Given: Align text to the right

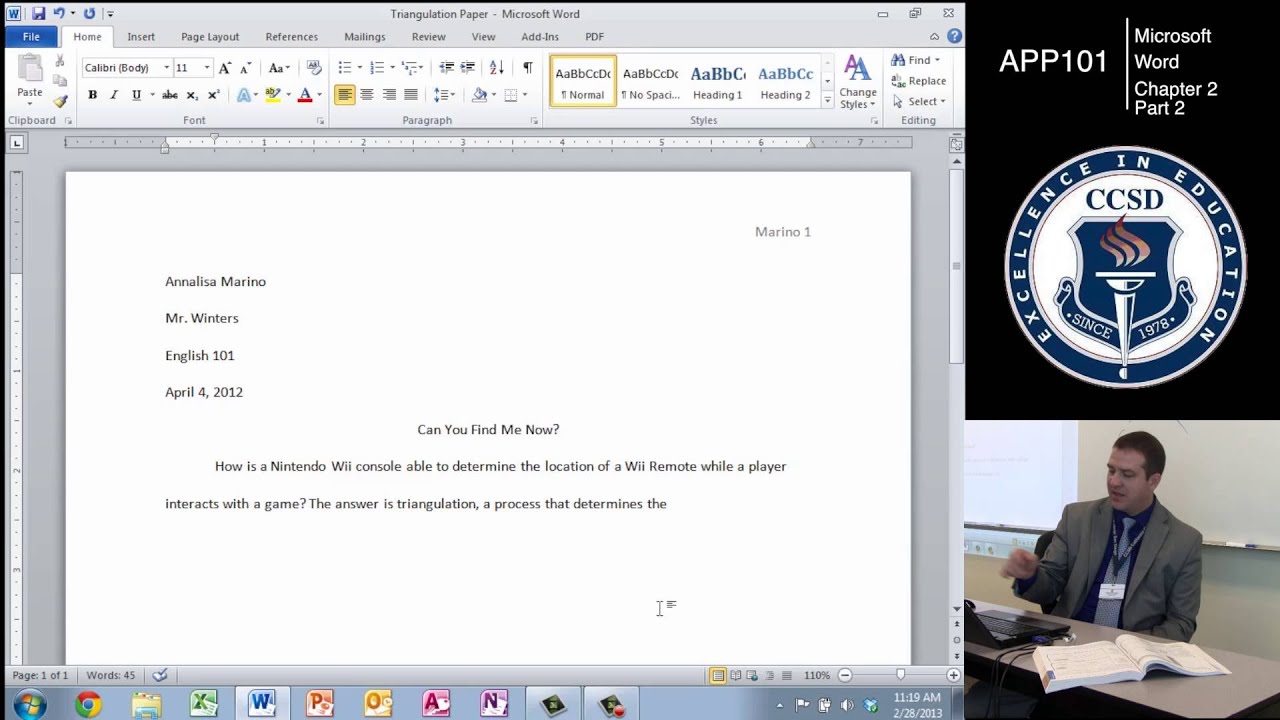Looking at the screenshot, I should [389, 95].
